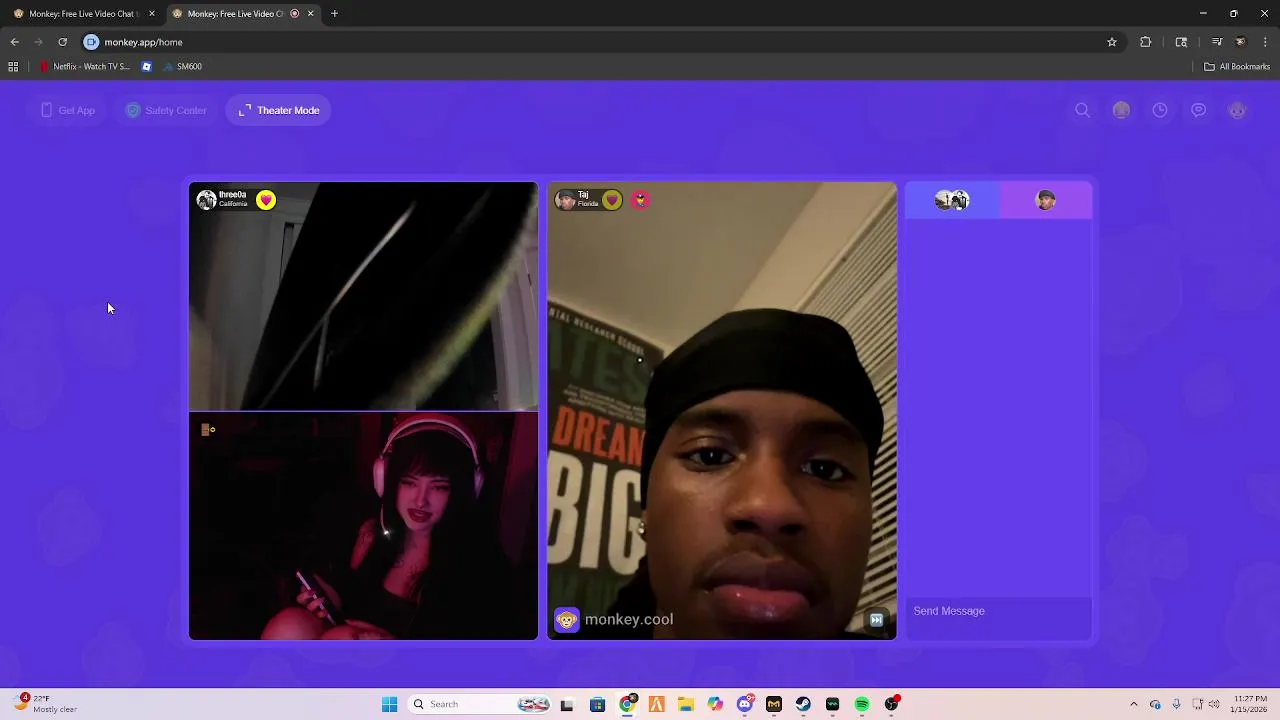Screen dimensions: 1280x720
Task: Open the All Bookmarks folder
Action: 1237,67
